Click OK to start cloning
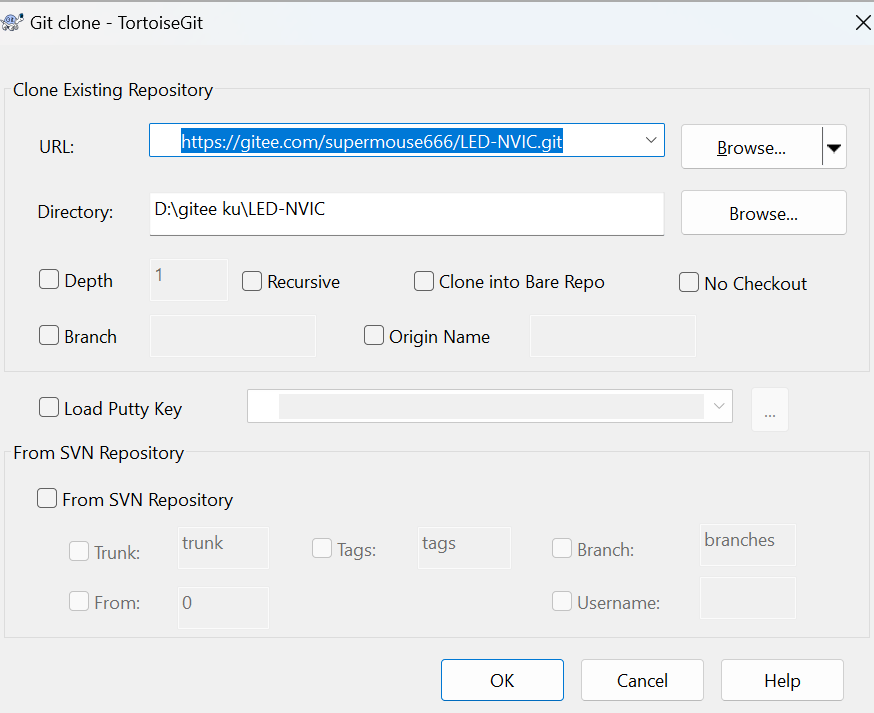 (502, 680)
